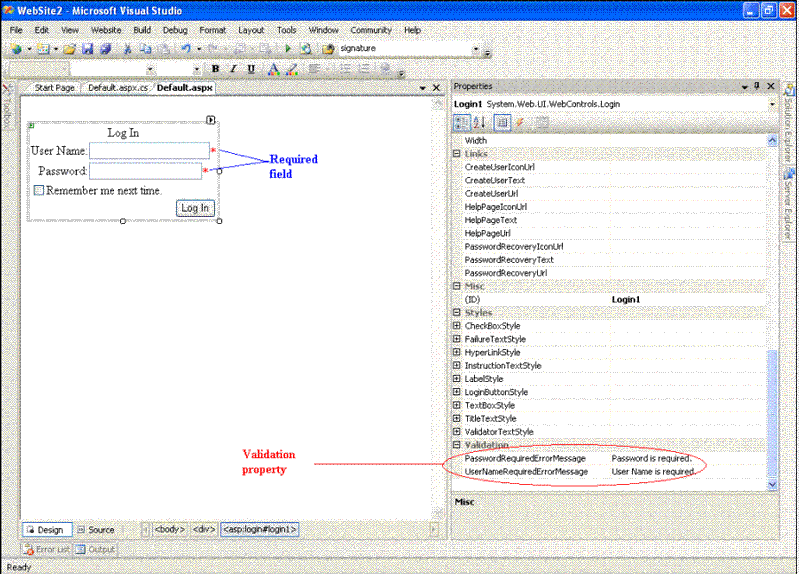Click the Background Color highlighter icon
800x574 pixels.
click(x=292, y=69)
